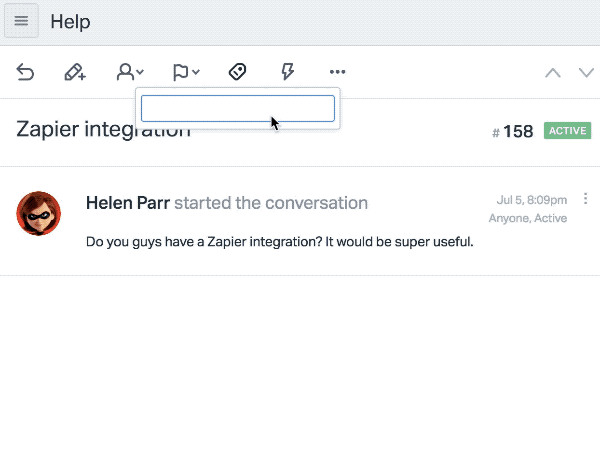The height and width of the screenshot is (474, 600).
Task: Run a workflow via the lightning bolt icon
Action: pyautogui.click(x=287, y=72)
